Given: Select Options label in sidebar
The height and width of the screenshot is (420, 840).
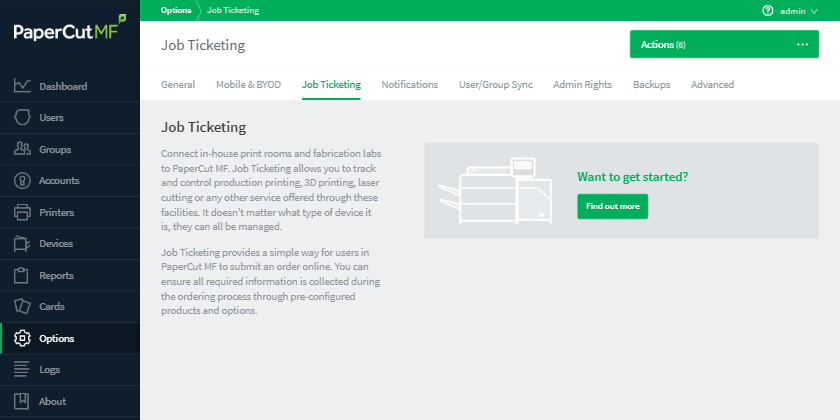Looking at the screenshot, I should 57,339.
